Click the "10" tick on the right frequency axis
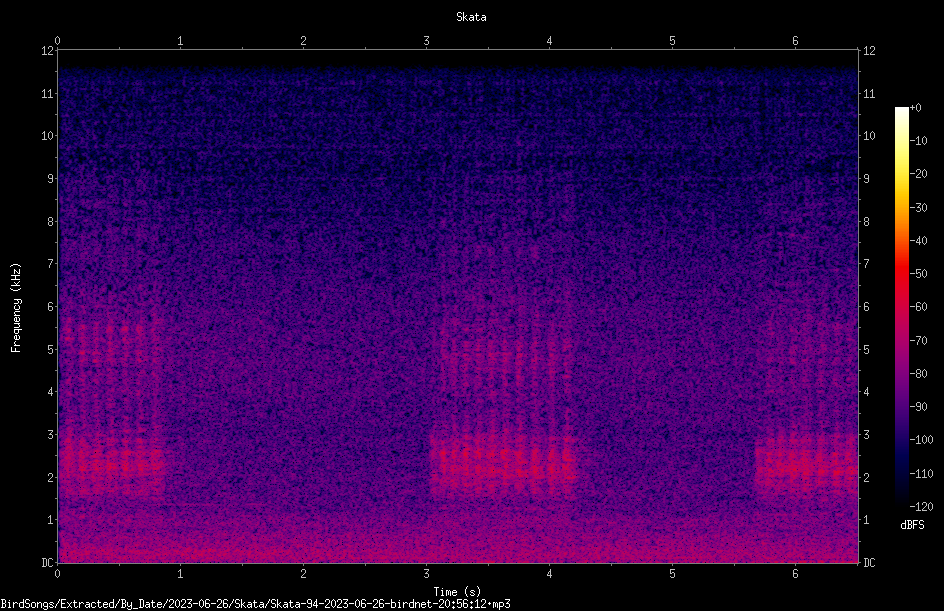944x611 pixels. click(x=869, y=136)
